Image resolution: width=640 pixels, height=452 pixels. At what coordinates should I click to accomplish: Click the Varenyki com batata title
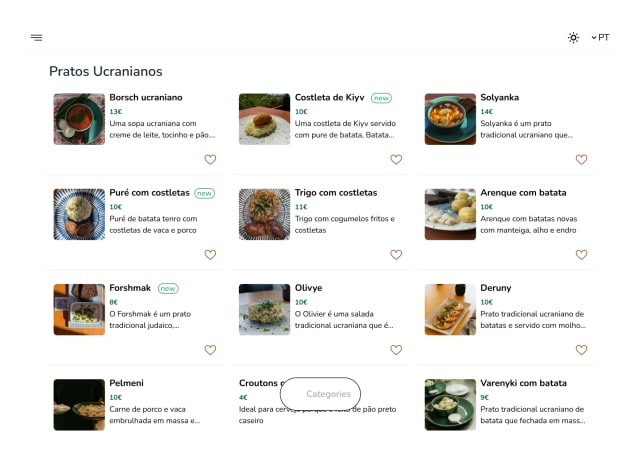coord(523,383)
